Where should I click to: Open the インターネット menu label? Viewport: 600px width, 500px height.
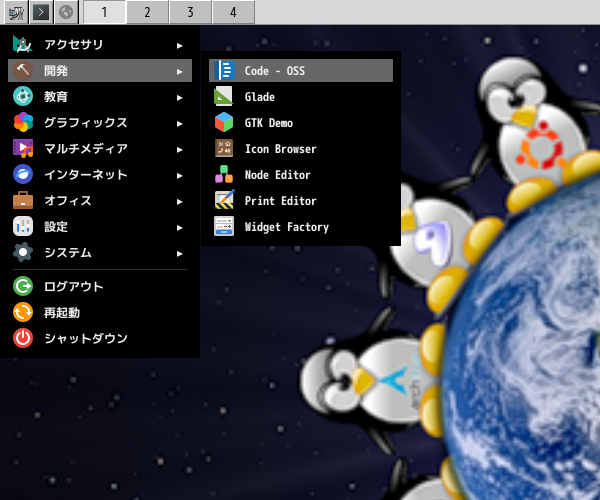tap(86, 174)
